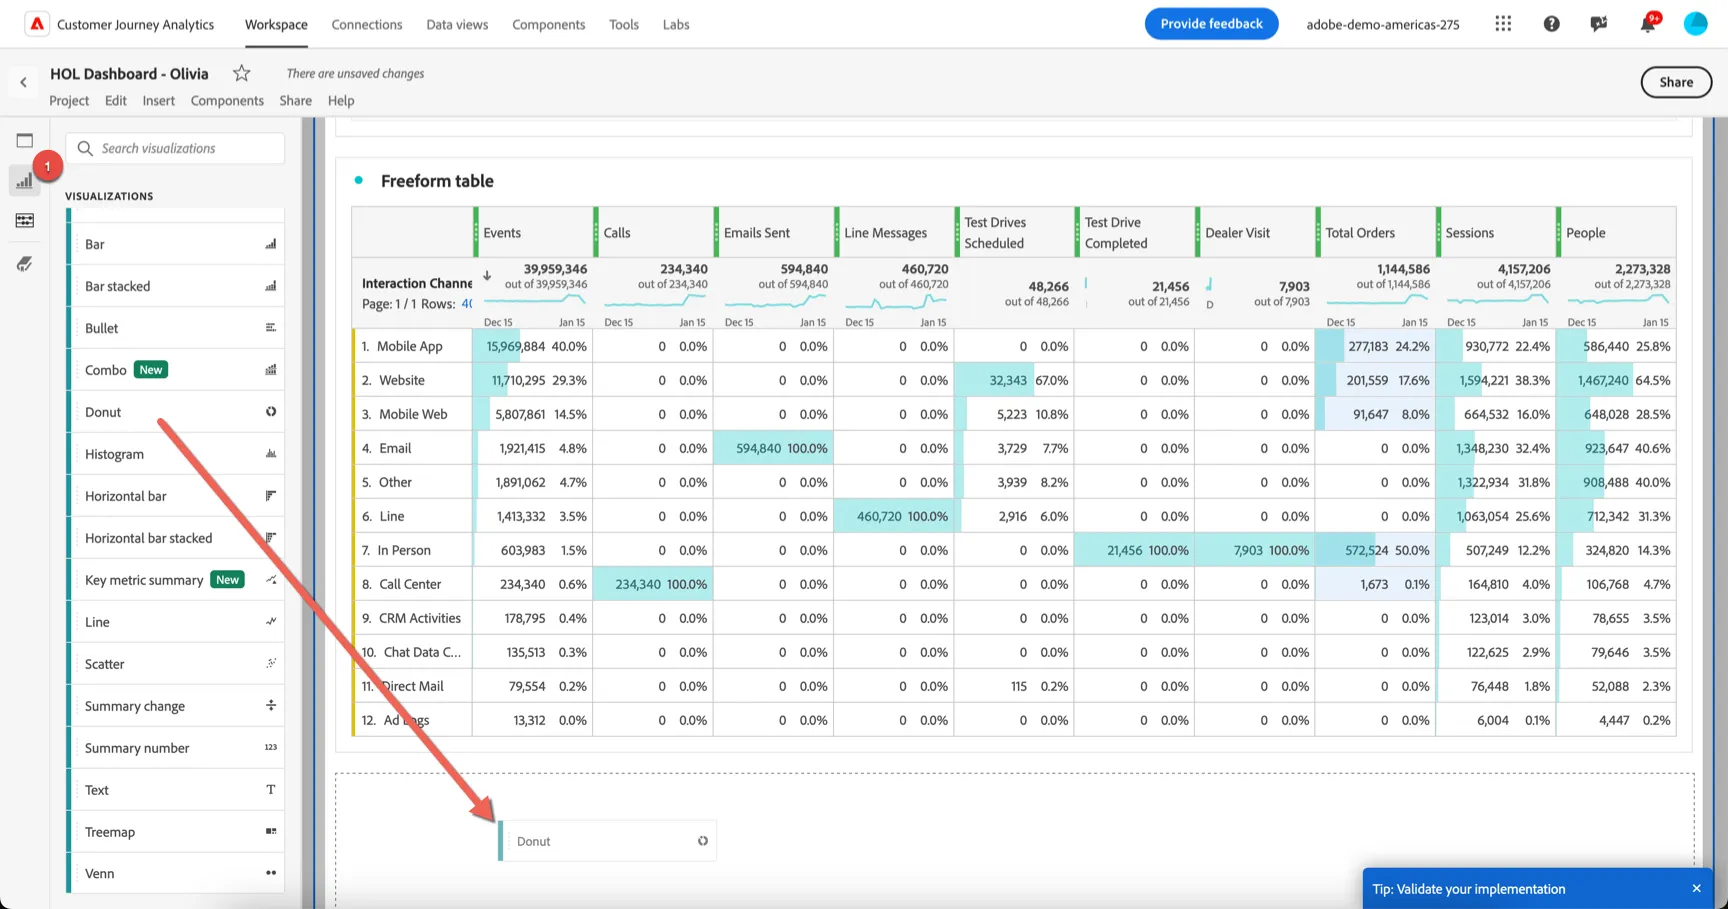This screenshot has height=909, width=1728.
Task: Select the Combo visualization
Action: coord(176,370)
